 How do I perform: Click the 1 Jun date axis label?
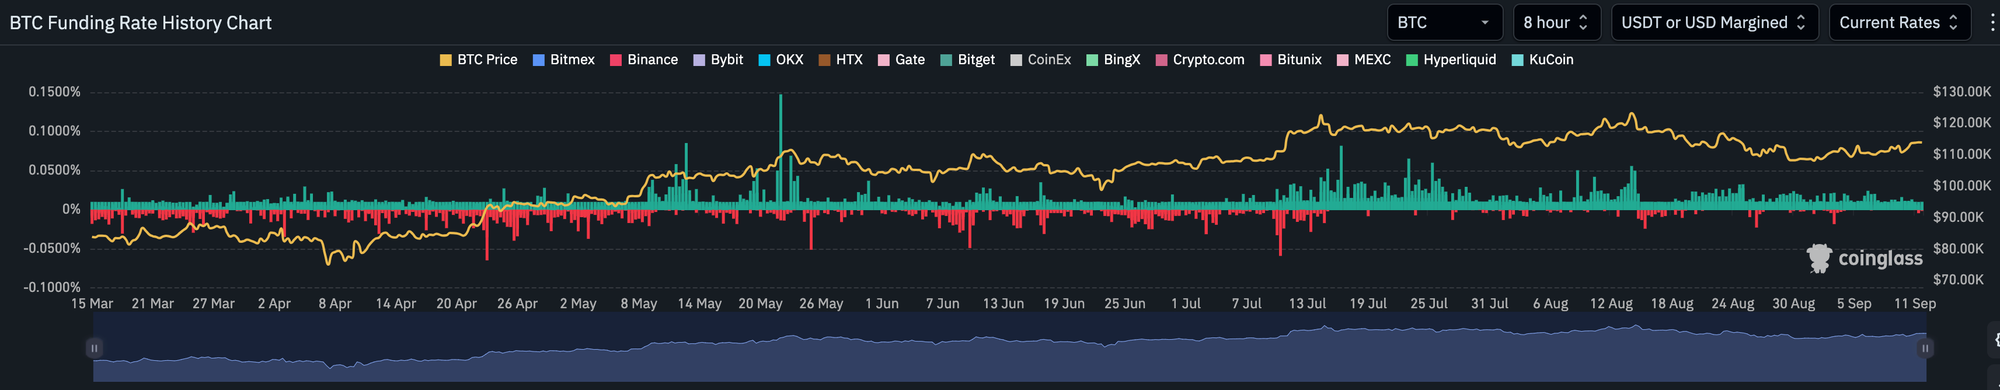882,303
